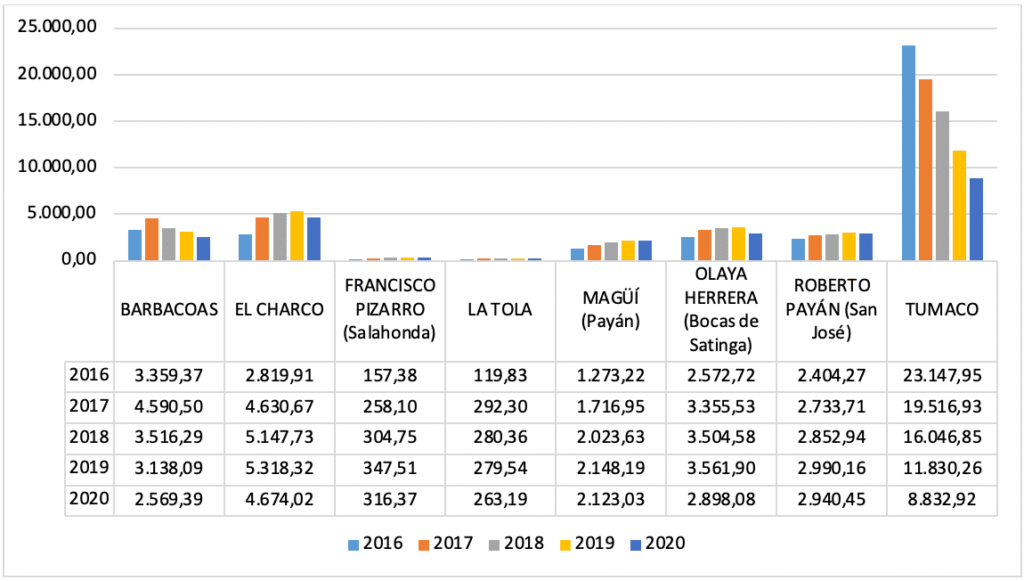The image size is (1024, 581).
Task: Select the orange 2017 Barbacoas bar
Action: [152, 238]
